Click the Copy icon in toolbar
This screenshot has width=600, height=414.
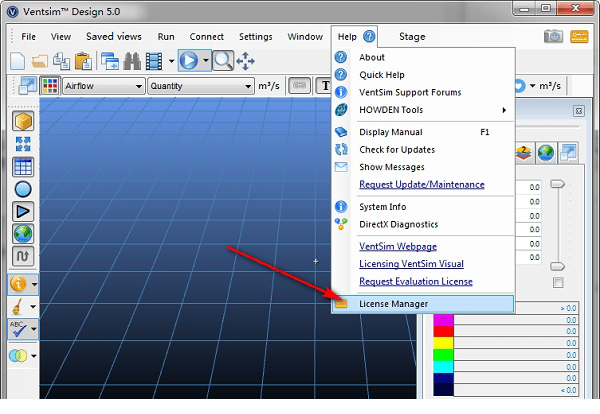pyautogui.click(x=61, y=61)
